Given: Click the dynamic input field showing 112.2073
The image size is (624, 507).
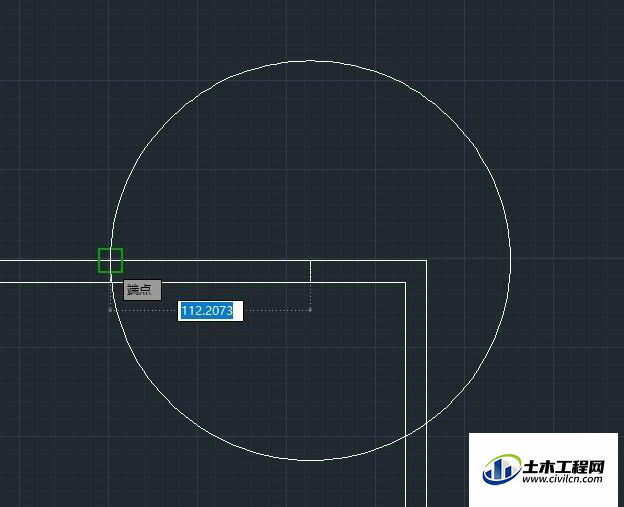Looking at the screenshot, I should tap(210, 311).
